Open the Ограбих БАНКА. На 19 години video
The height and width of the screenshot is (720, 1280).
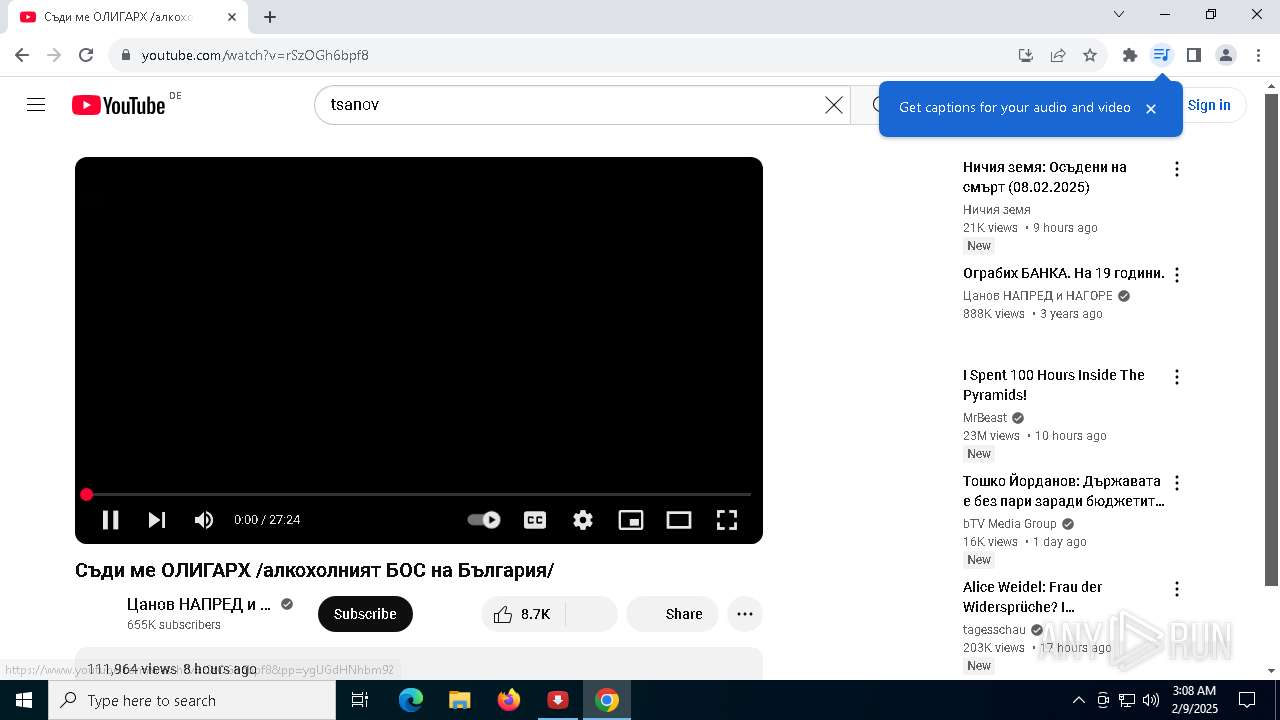pyautogui.click(x=1064, y=273)
